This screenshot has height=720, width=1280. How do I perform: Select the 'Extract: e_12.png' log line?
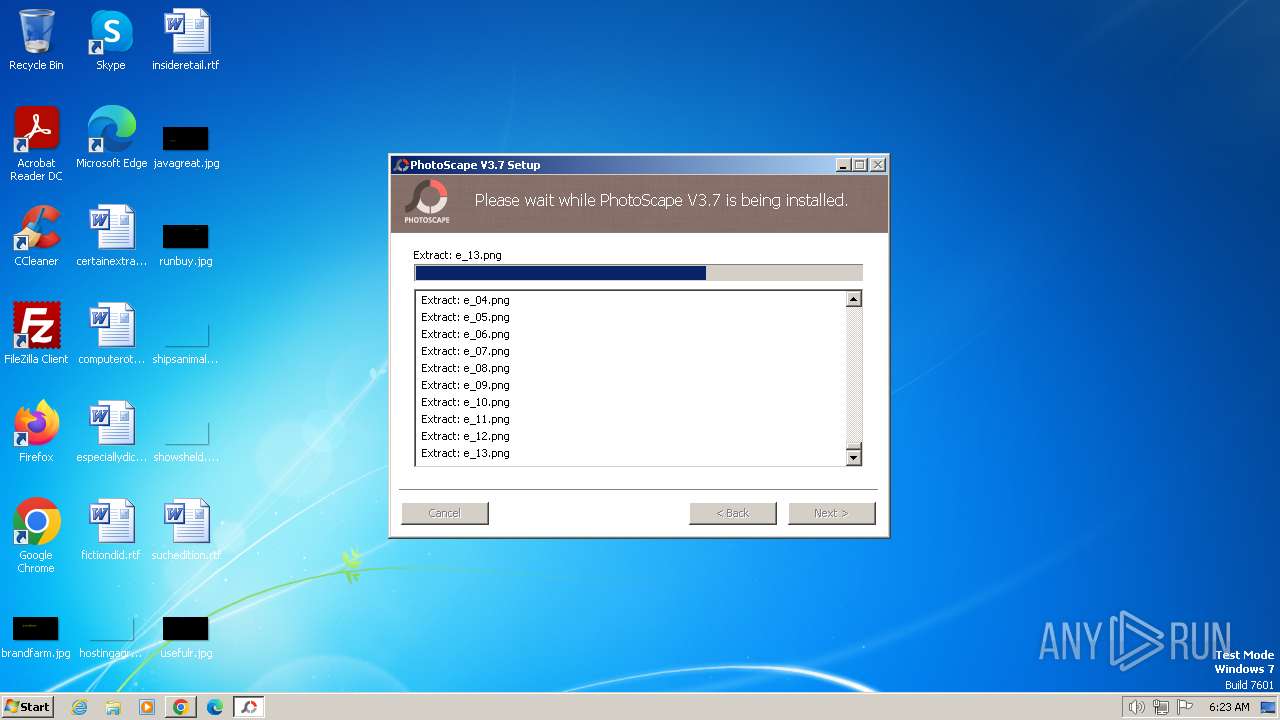[x=466, y=436]
